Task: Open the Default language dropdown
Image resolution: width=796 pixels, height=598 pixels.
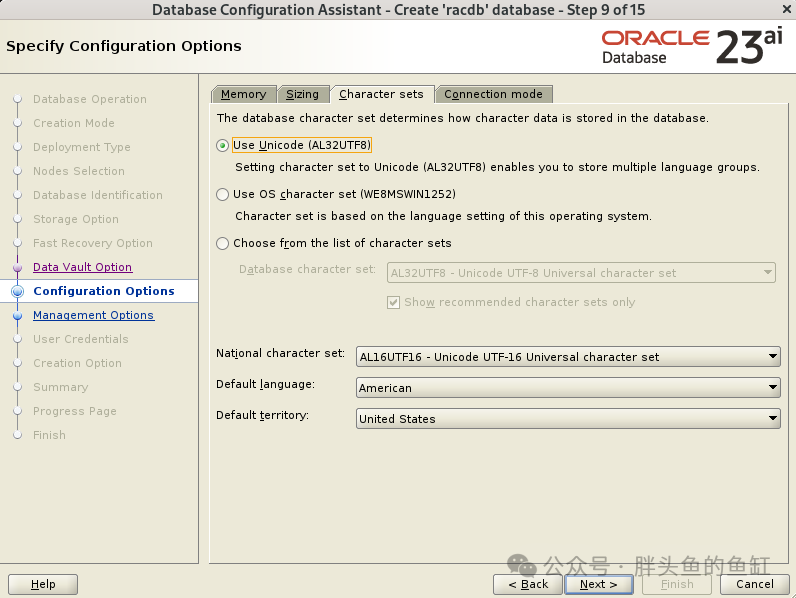Action: click(568, 388)
